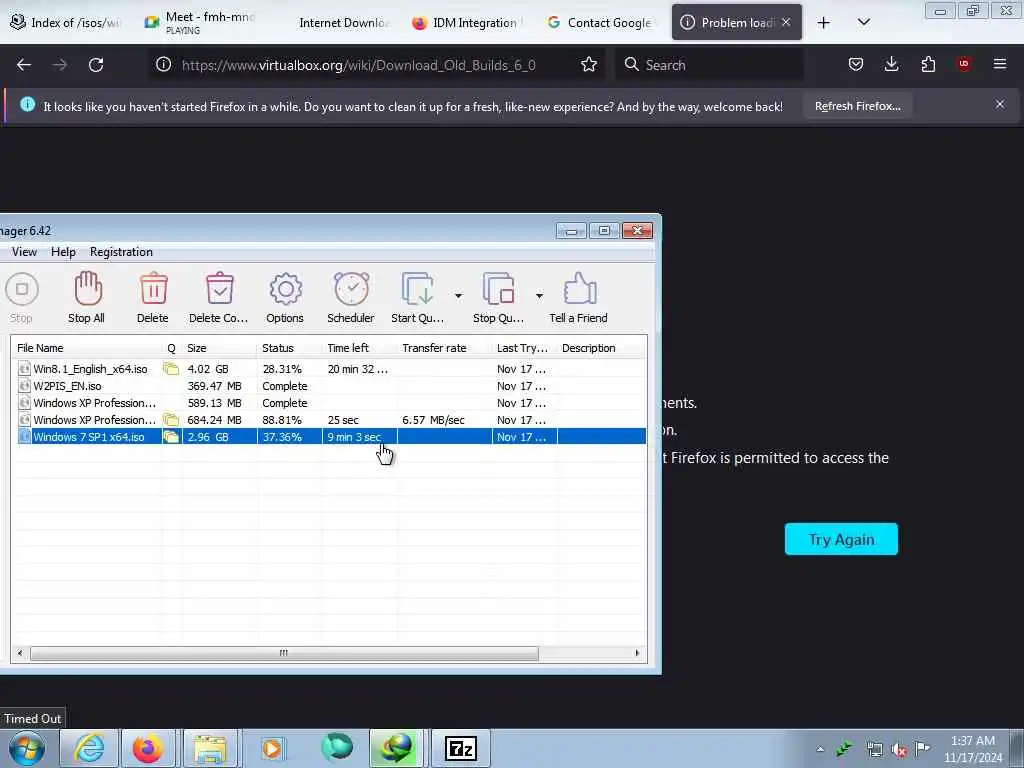The height and width of the screenshot is (768, 1024).
Task: Click the taskbar clock showing 1:37 AM
Action: (973, 749)
